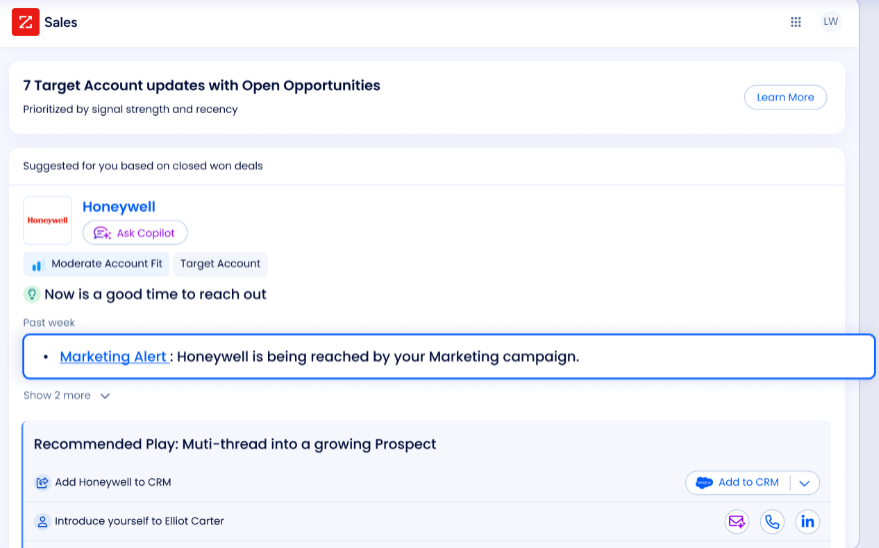879x548 pixels.
Task: Click the Moderate Account Fit badge
Action: pos(96,264)
